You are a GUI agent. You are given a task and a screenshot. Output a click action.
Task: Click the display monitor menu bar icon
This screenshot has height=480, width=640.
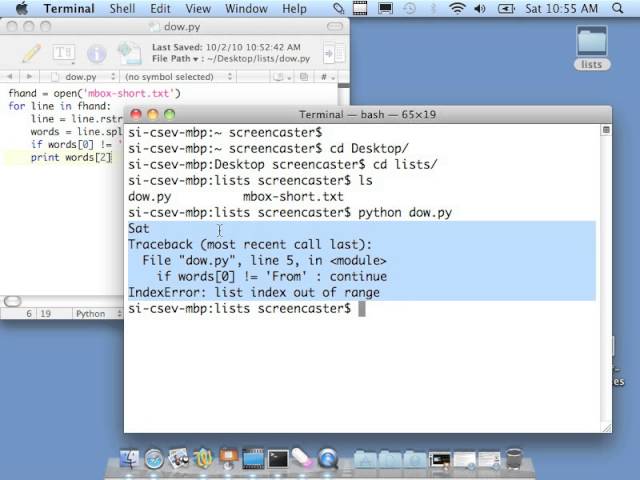[385, 8]
